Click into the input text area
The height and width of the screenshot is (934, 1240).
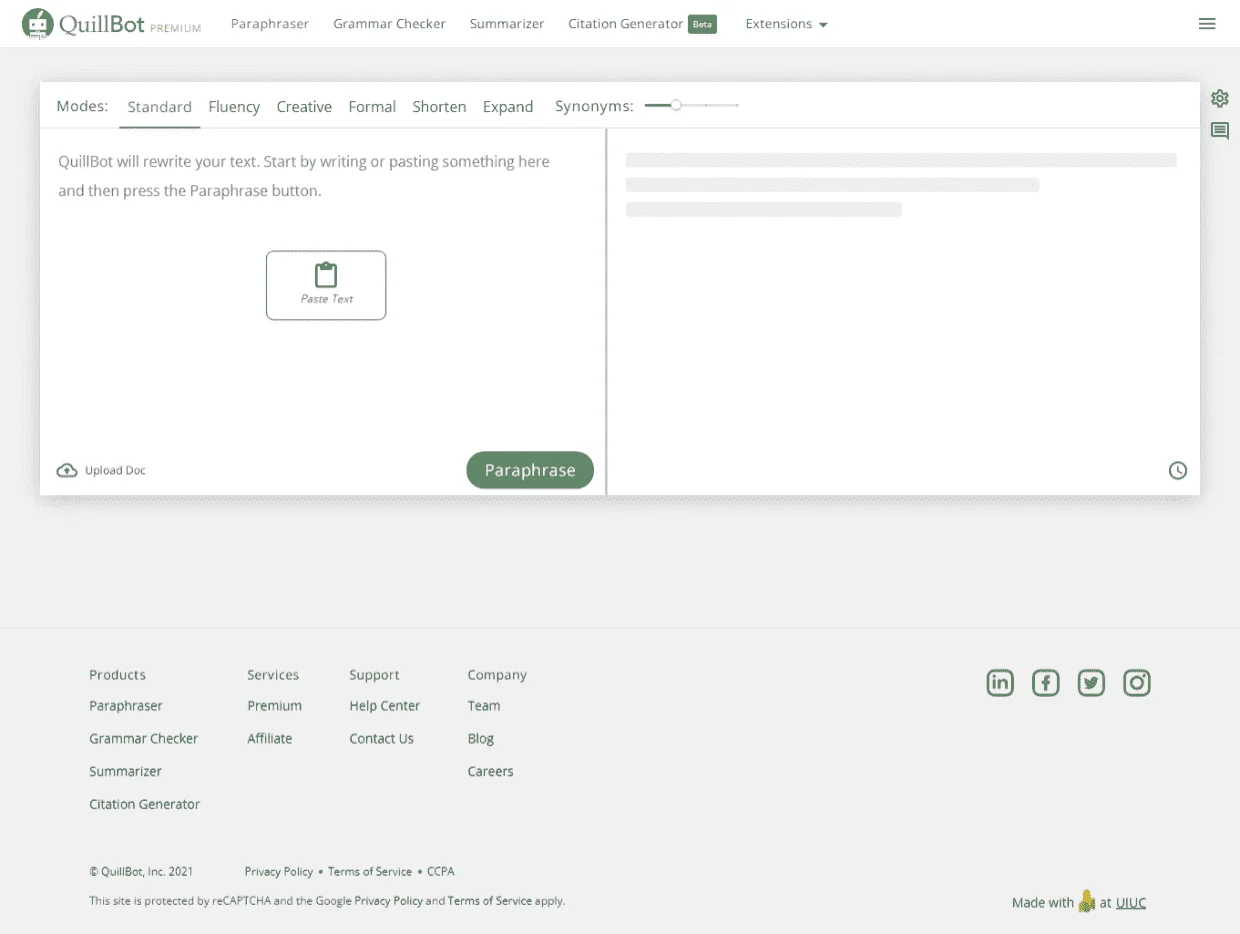pyautogui.click(x=322, y=290)
